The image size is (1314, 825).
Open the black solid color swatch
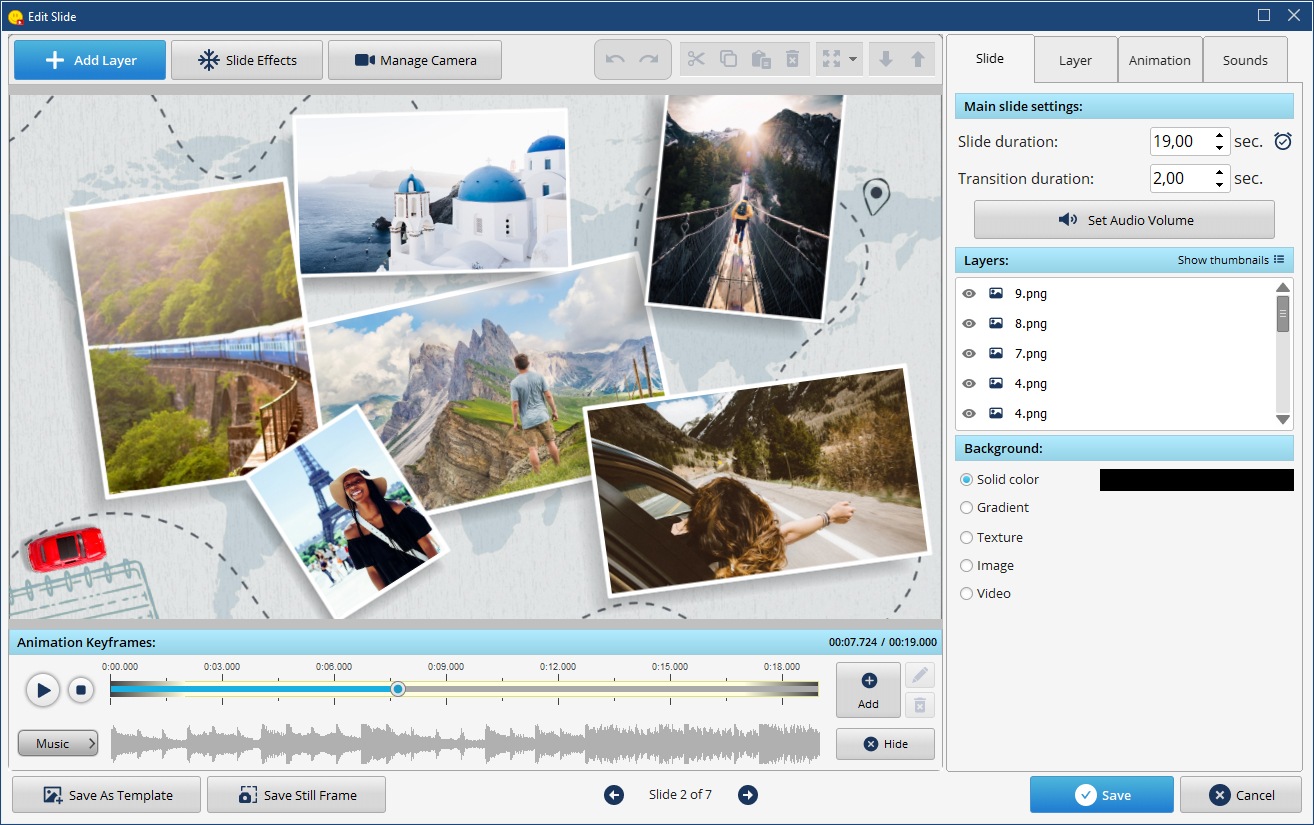pos(1196,480)
